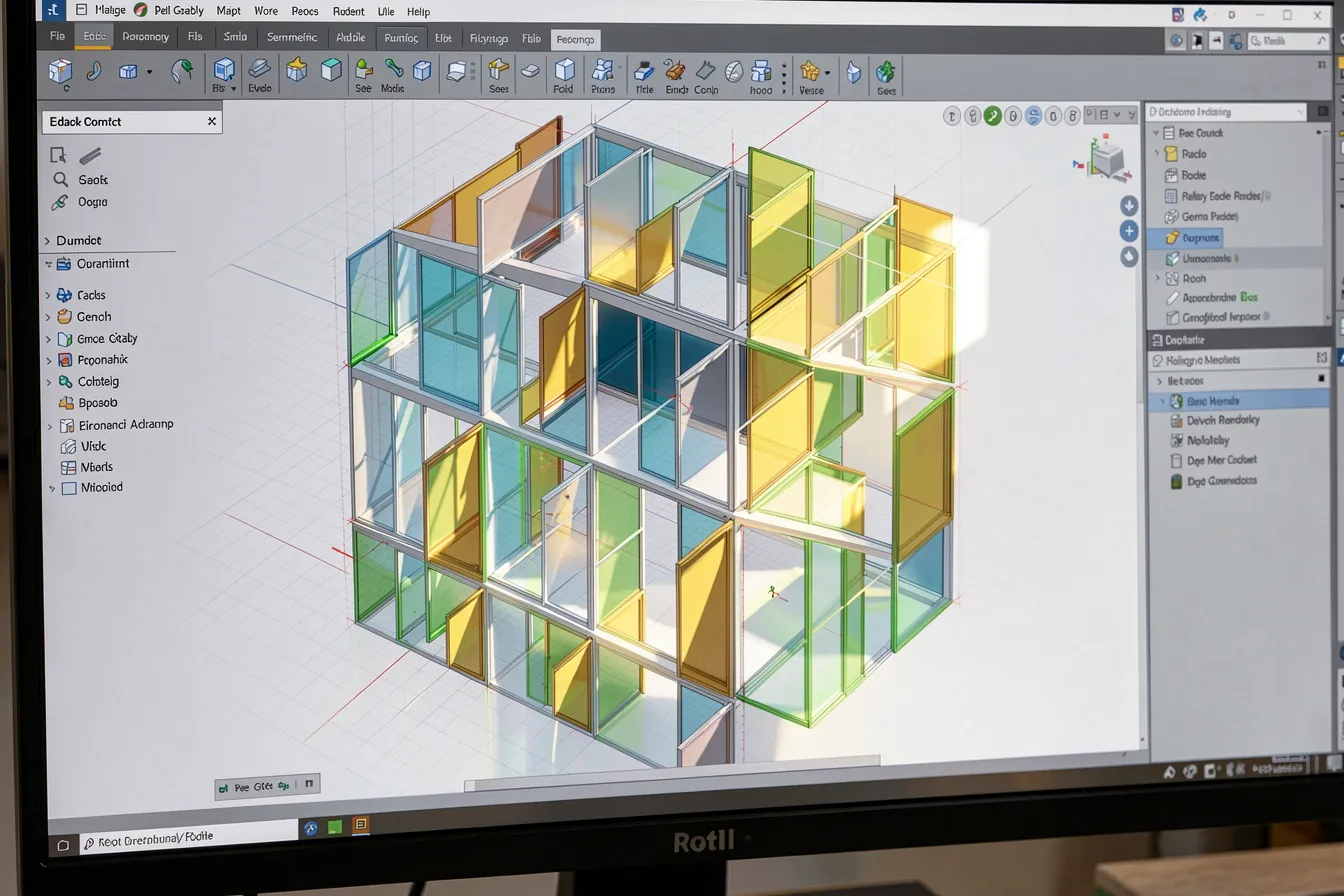Click the green globe Sees icon
The image size is (1344, 896).
pyautogui.click(x=886, y=72)
